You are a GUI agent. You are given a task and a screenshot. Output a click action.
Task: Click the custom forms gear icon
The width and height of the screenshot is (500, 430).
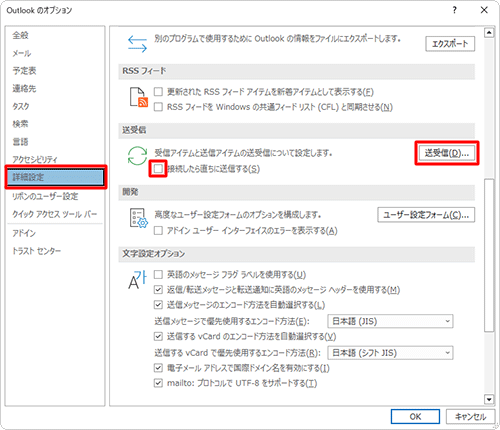(x=138, y=218)
